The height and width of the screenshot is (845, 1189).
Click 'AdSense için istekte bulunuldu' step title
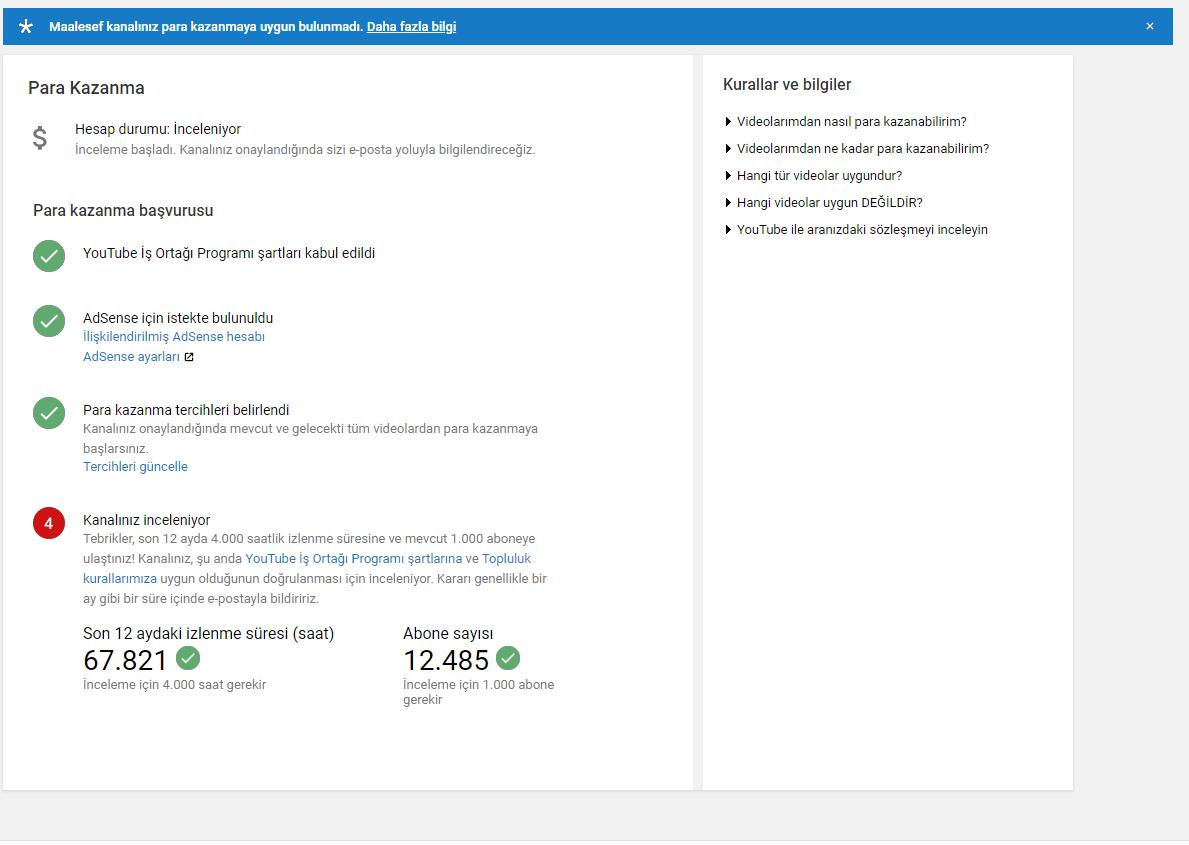pos(178,319)
